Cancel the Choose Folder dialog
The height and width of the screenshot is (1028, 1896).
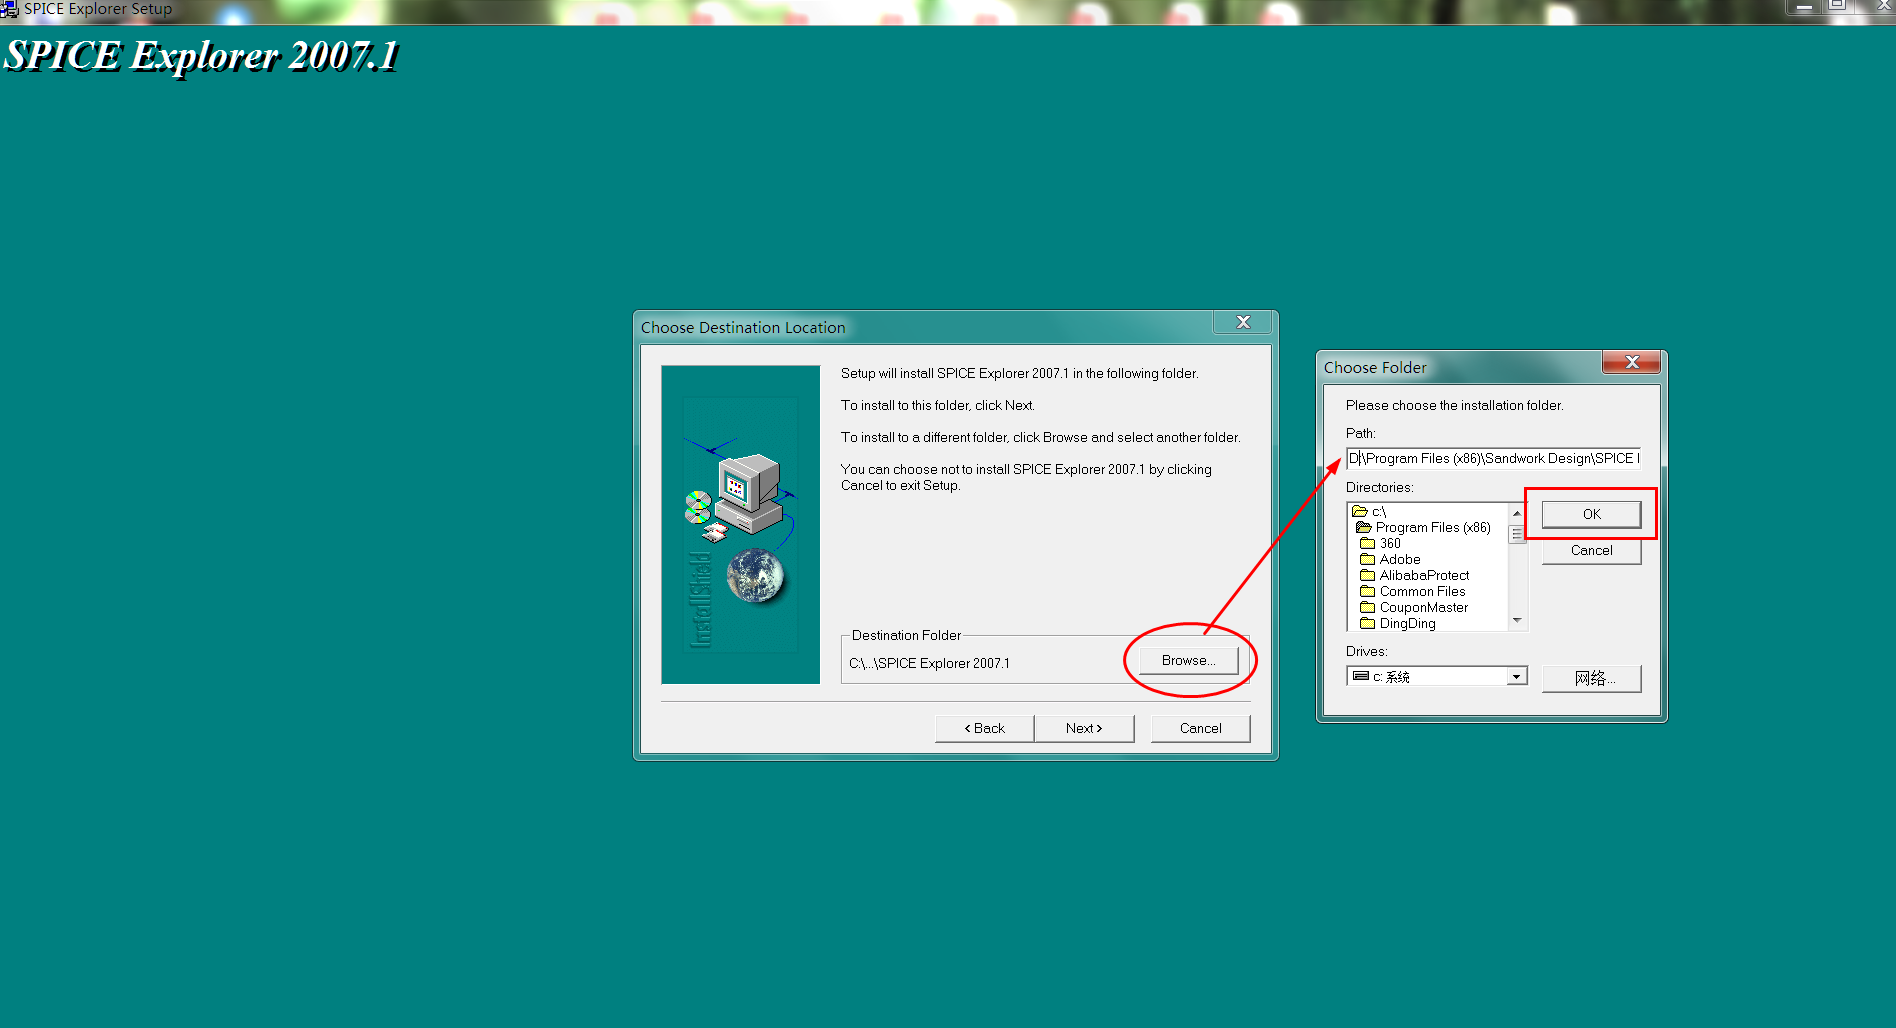[x=1590, y=550]
